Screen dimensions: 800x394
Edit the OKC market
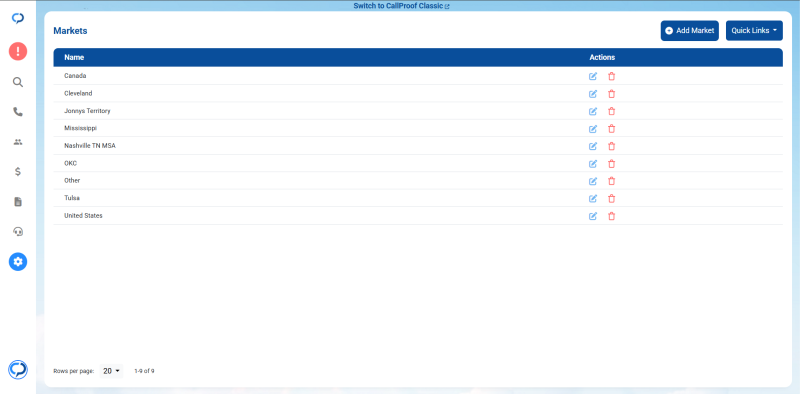tap(593, 164)
